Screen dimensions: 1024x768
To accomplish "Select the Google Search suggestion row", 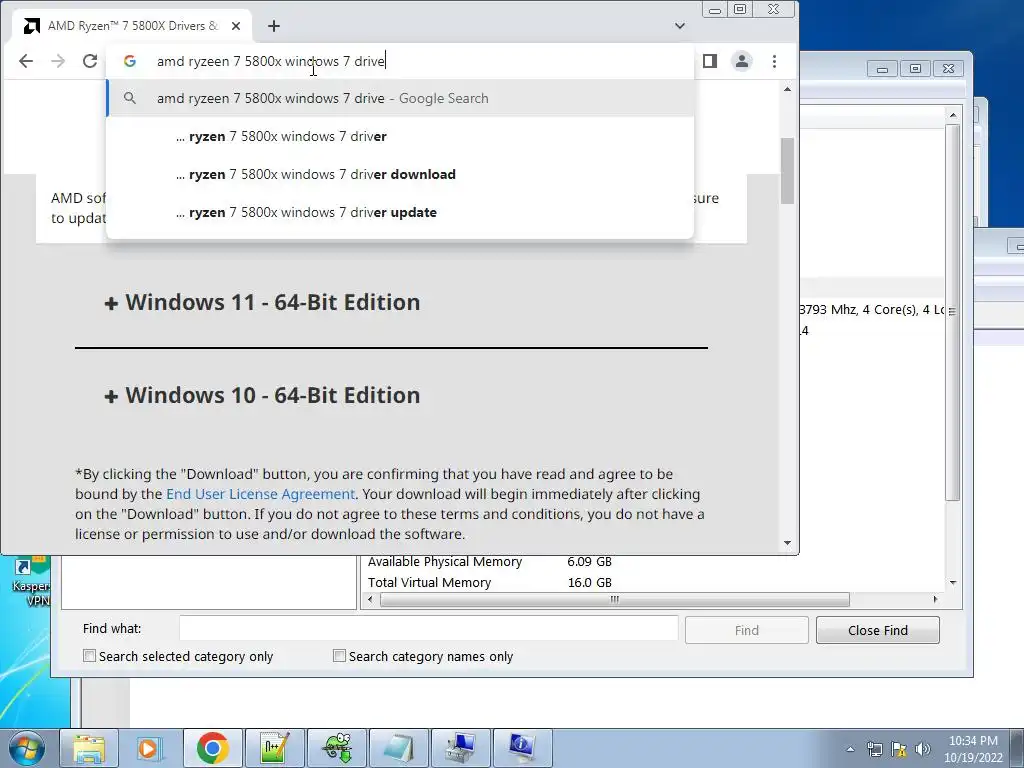I will pos(400,99).
